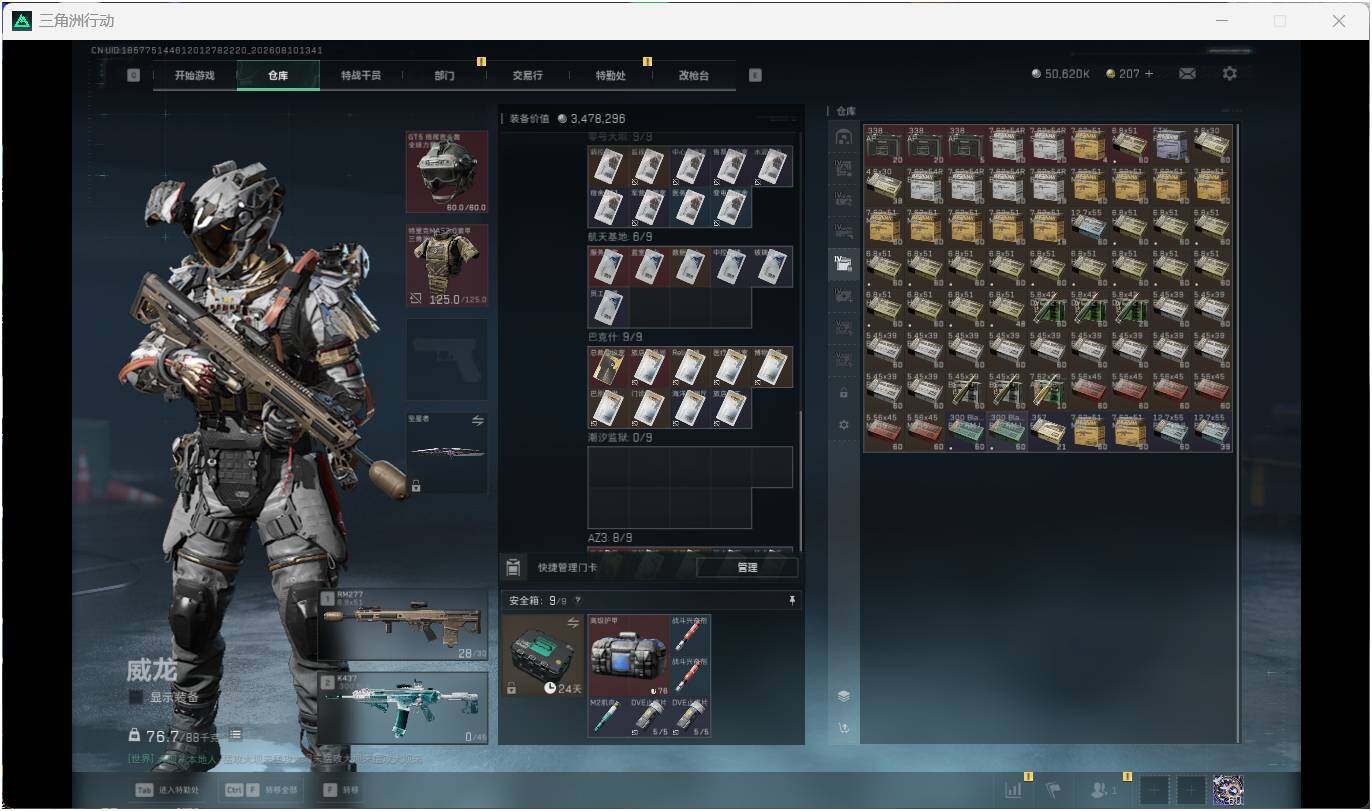Click the Ctrl F 转移全部 shortcut
The height and width of the screenshot is (811, 1372).
pyautogui.click(x=261, y=790)
